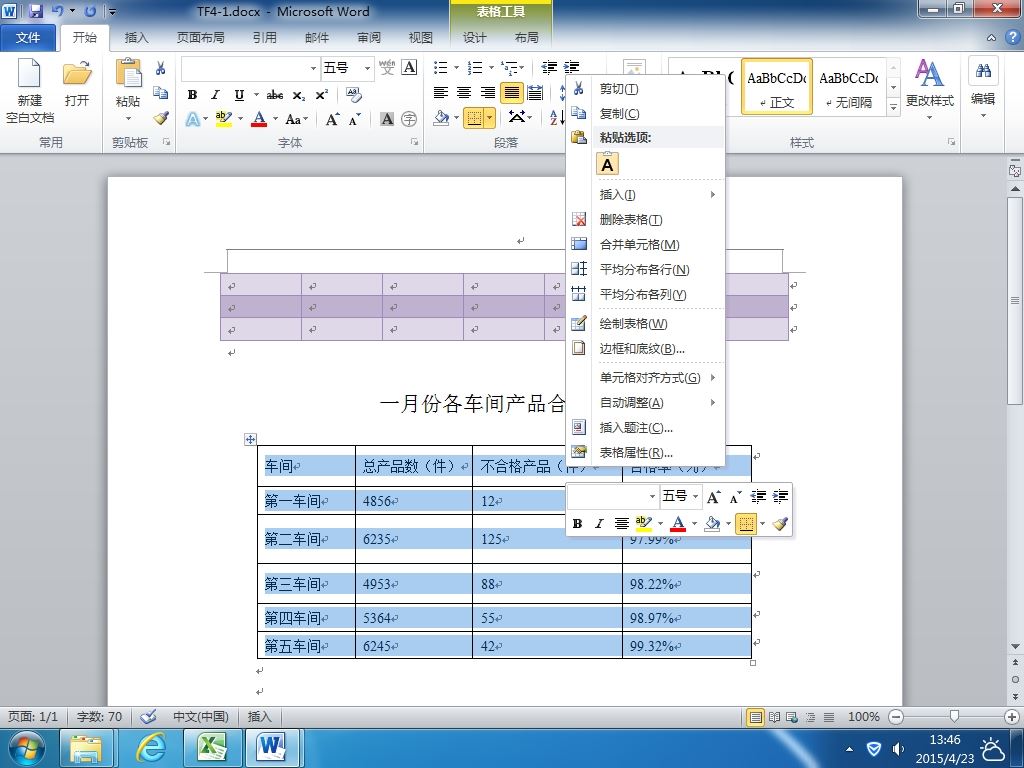Toggle right alignment in the paragraph group
This screenshot has width=1024, height=768.
click(488, 93)
